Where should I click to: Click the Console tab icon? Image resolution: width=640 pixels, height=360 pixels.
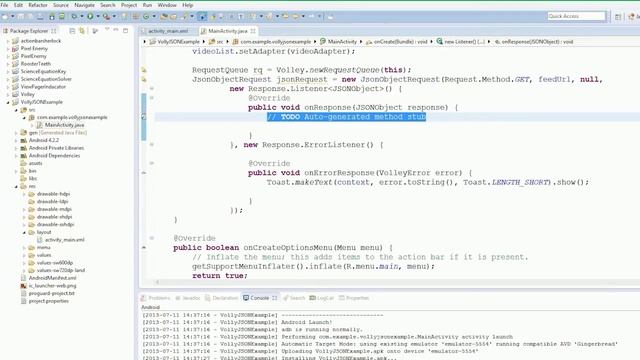pyautogui.click(x=246, y=298)
